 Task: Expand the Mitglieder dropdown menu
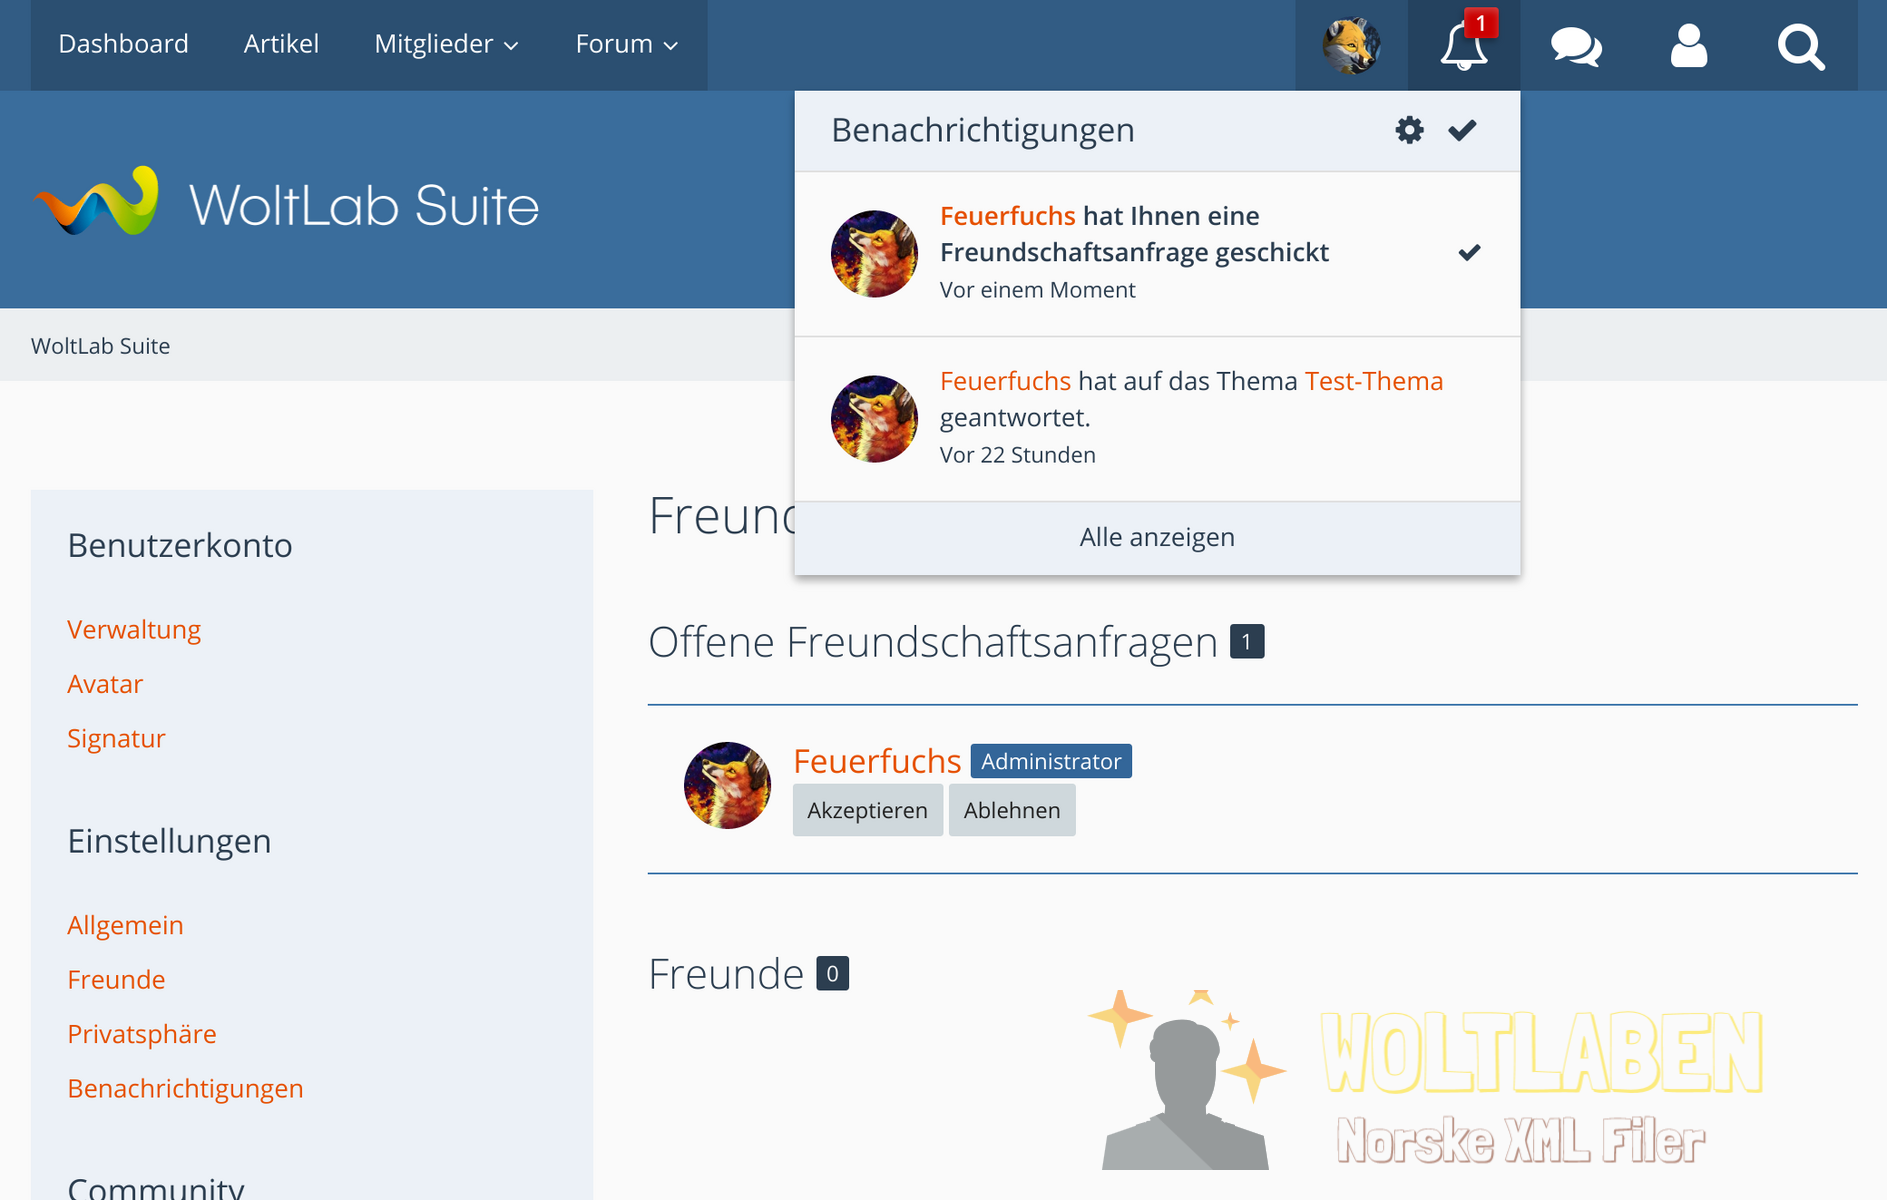(446, 44)
